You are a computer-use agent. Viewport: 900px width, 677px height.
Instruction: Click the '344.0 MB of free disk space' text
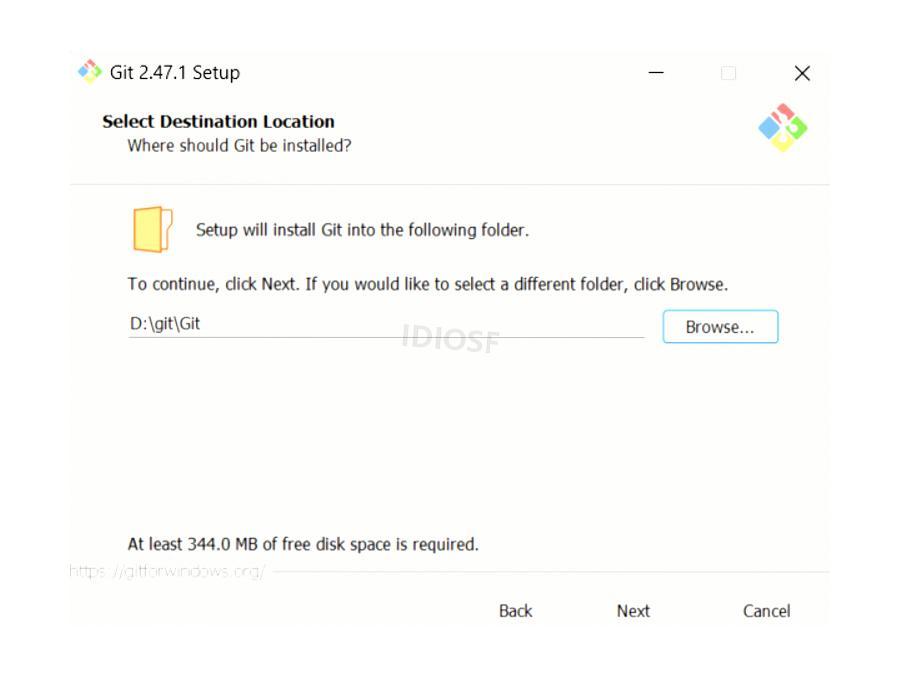pos(289,544)
